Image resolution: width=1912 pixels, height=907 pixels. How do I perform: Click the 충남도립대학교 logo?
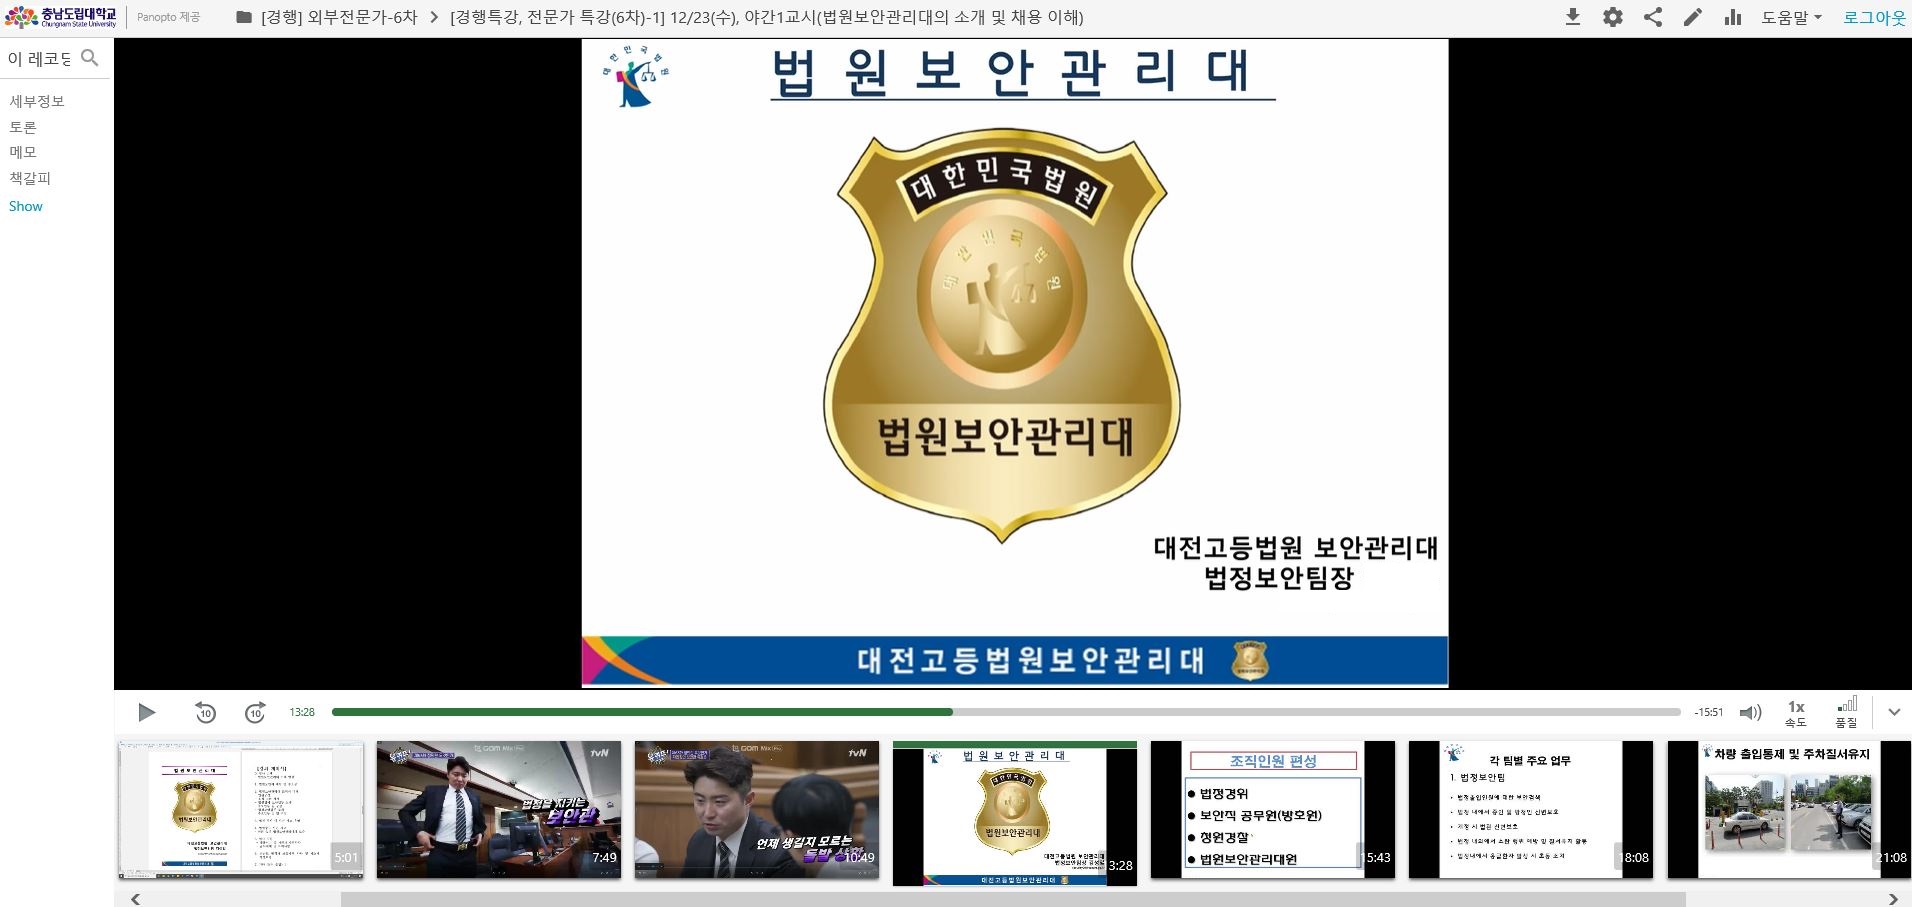pyautogui.click(x=62, y=17)
